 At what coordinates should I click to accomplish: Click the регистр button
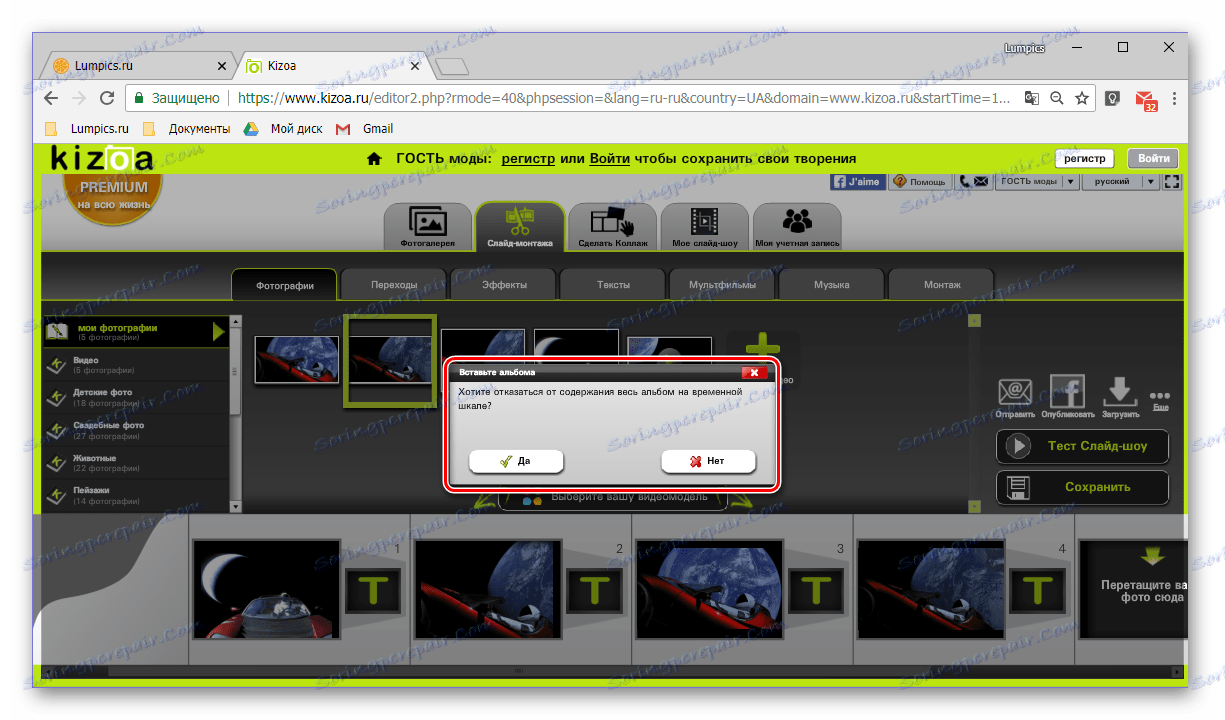point(1084,158)
